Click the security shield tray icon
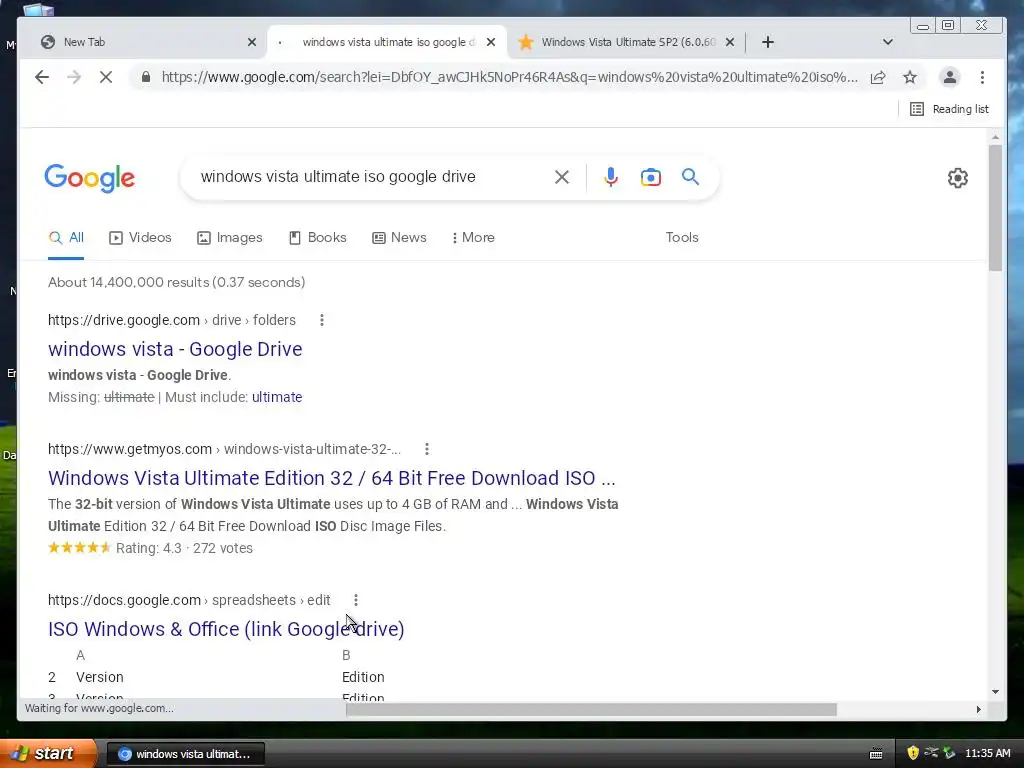 point(912,753)
